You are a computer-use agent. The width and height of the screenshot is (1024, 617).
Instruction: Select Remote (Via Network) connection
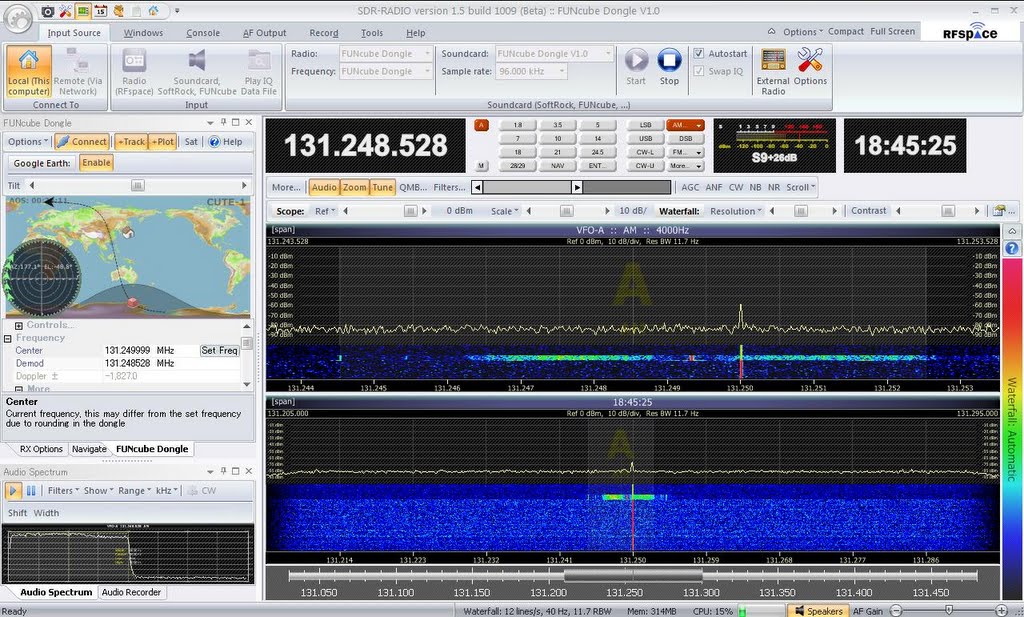[78, 72]
